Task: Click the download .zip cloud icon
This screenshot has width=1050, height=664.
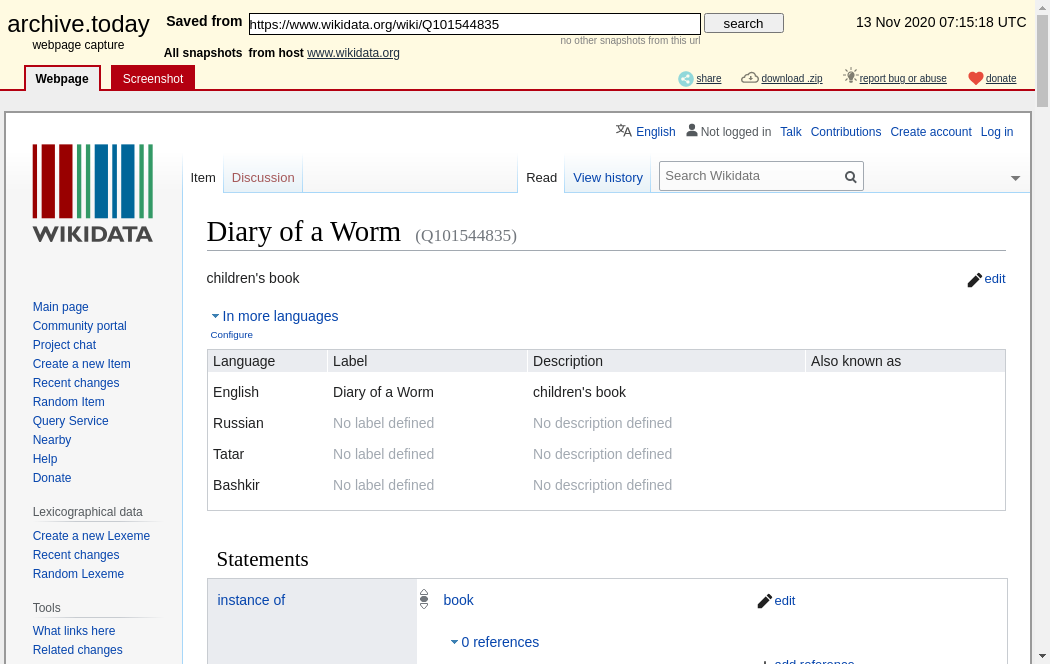Action: point(749,78)
